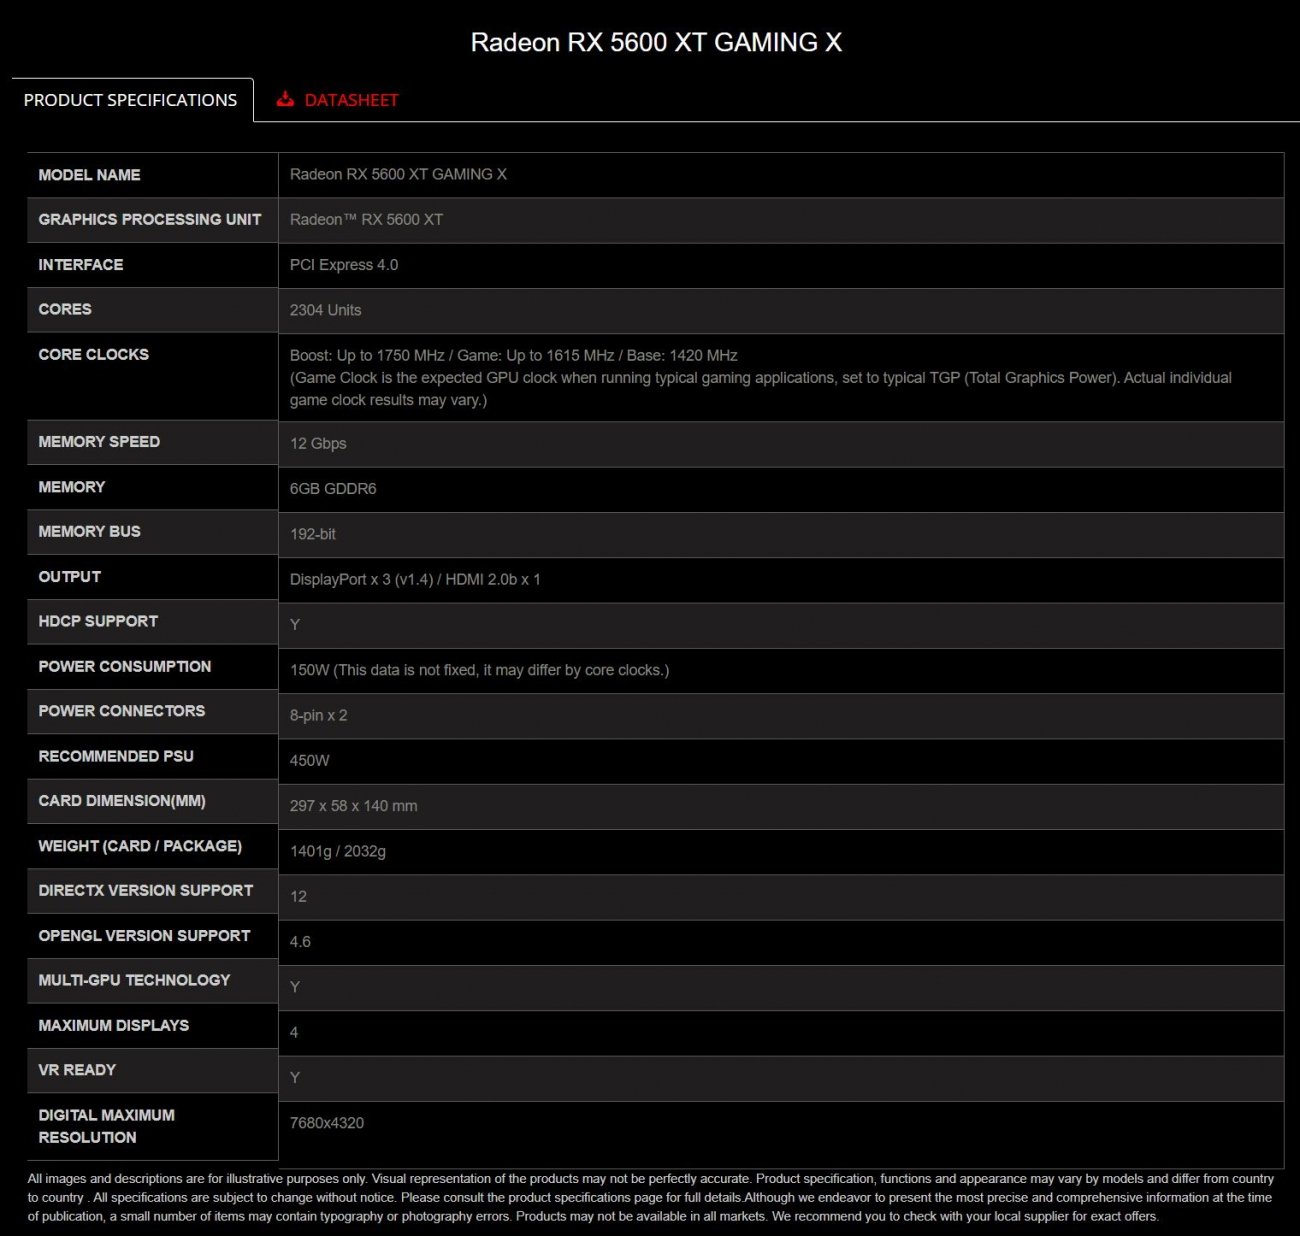
Task: Click the Boost and Game clock speed text
Action: [x=513, y=355]
